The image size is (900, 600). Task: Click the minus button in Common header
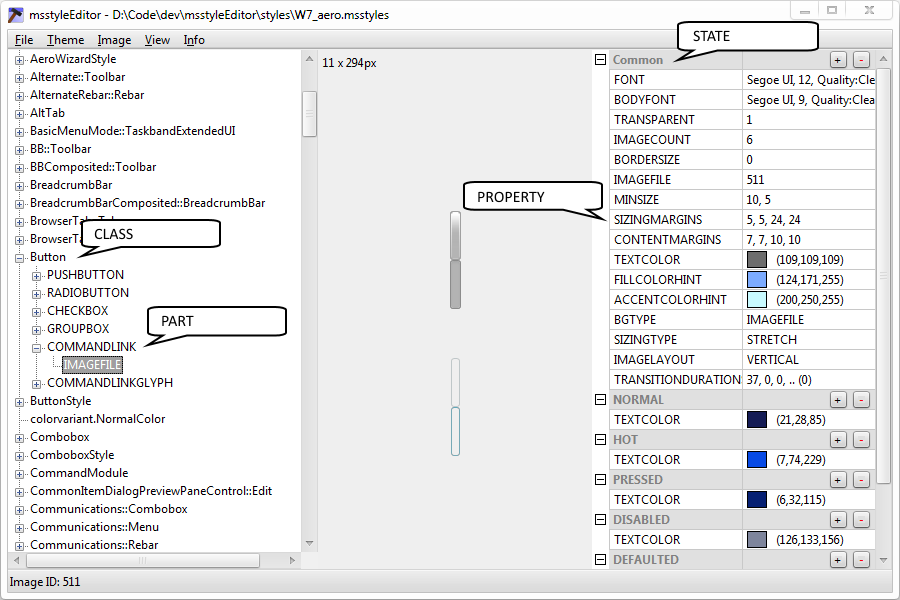(862, 60)
